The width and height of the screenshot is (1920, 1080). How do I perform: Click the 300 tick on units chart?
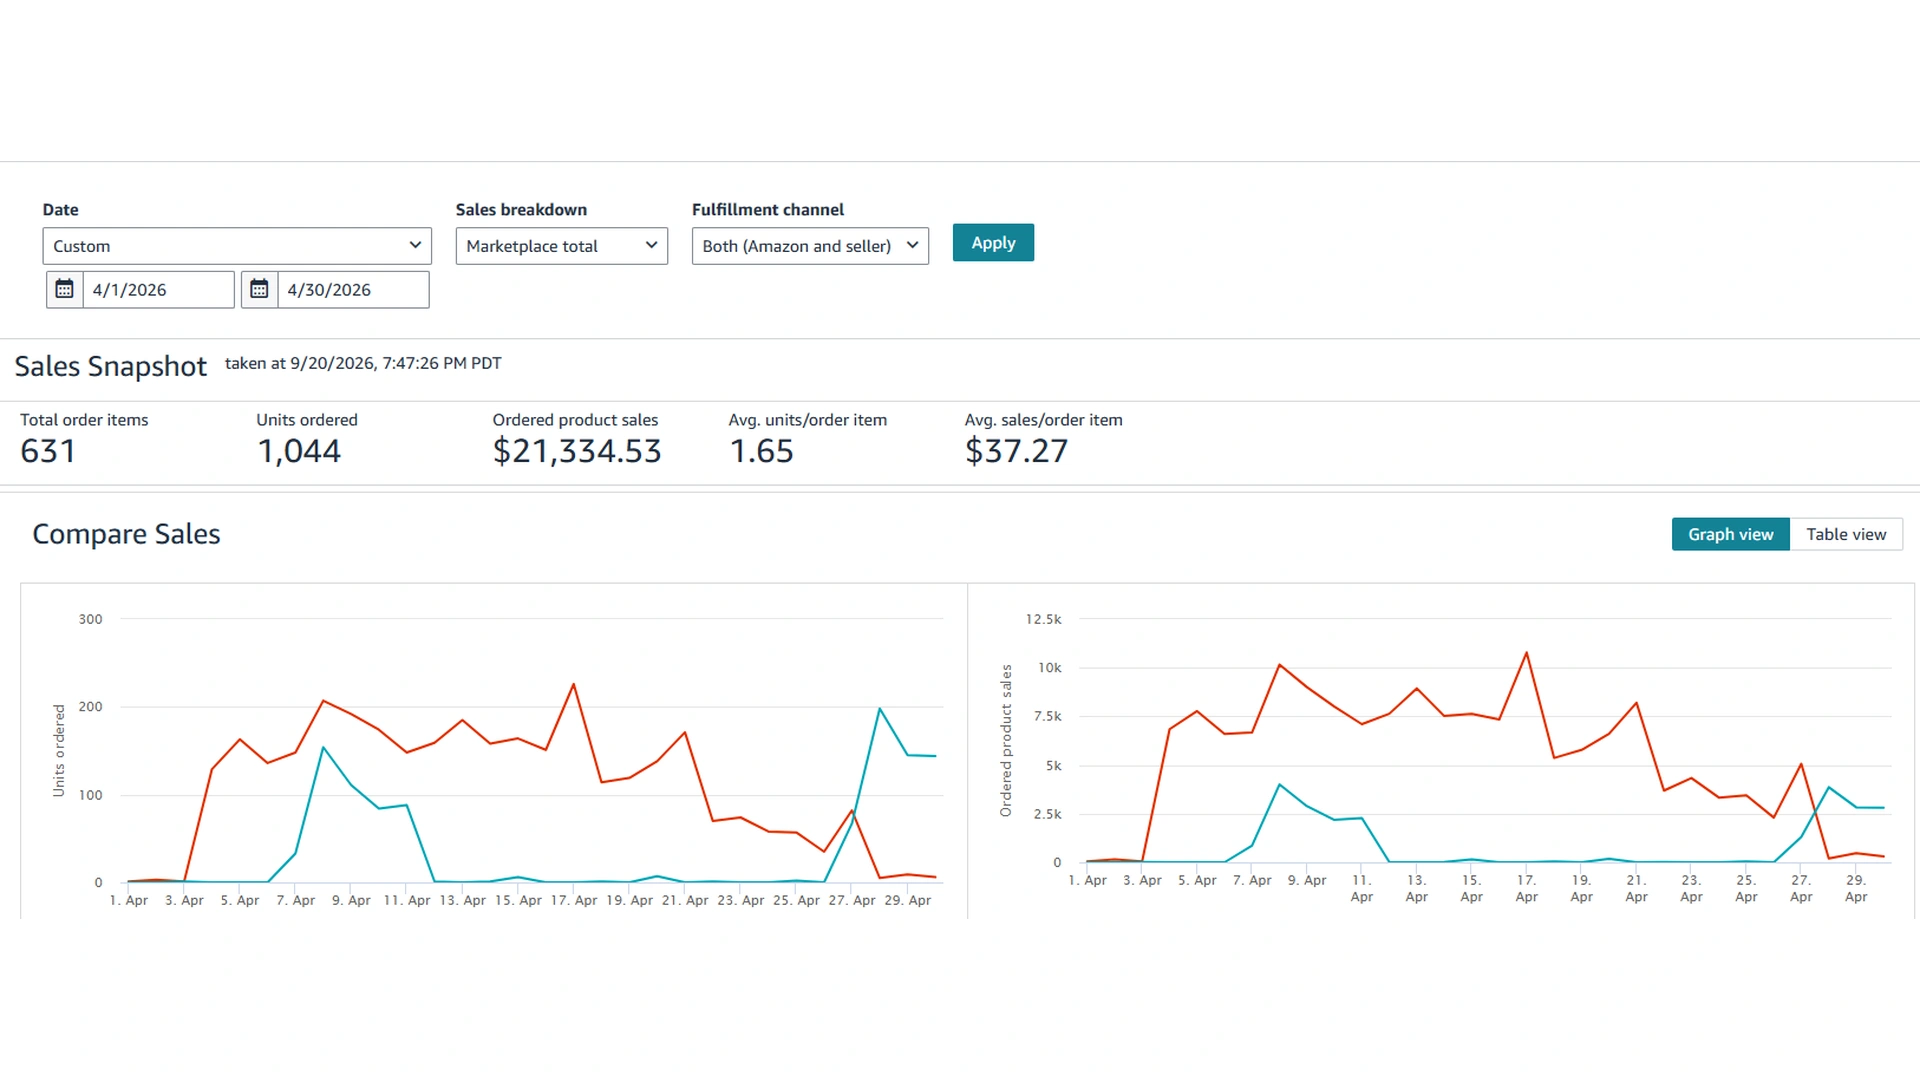point(90,619)
